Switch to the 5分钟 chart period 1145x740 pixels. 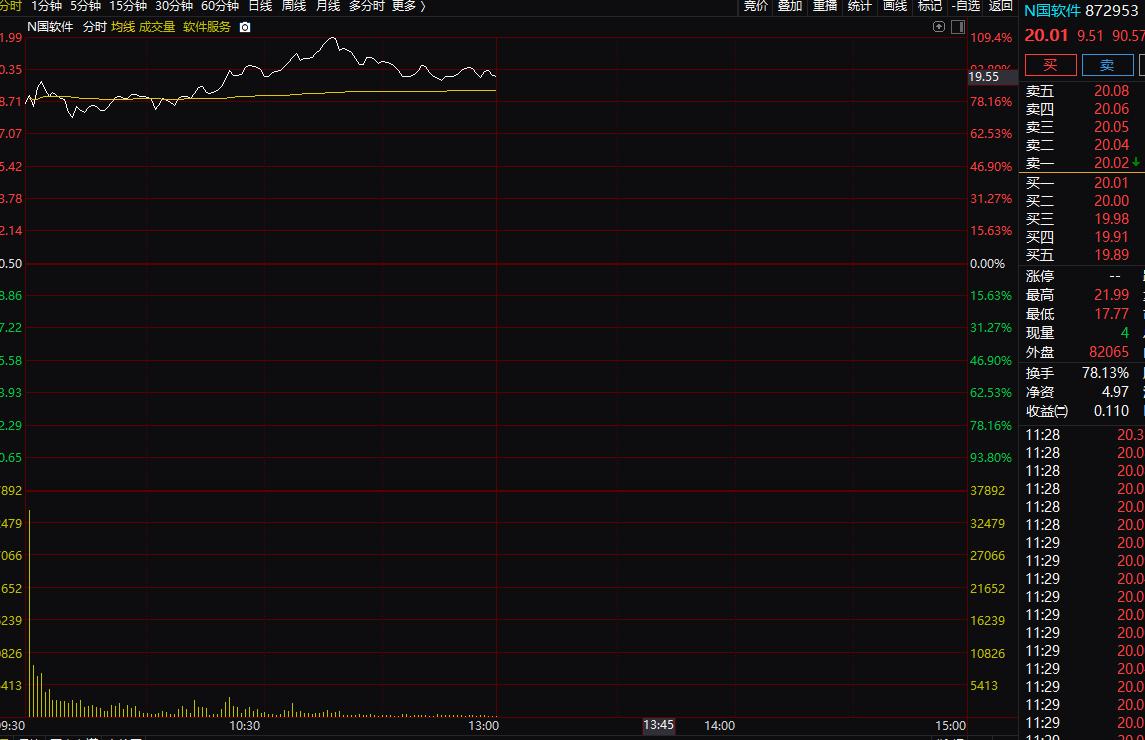[85, 6]
